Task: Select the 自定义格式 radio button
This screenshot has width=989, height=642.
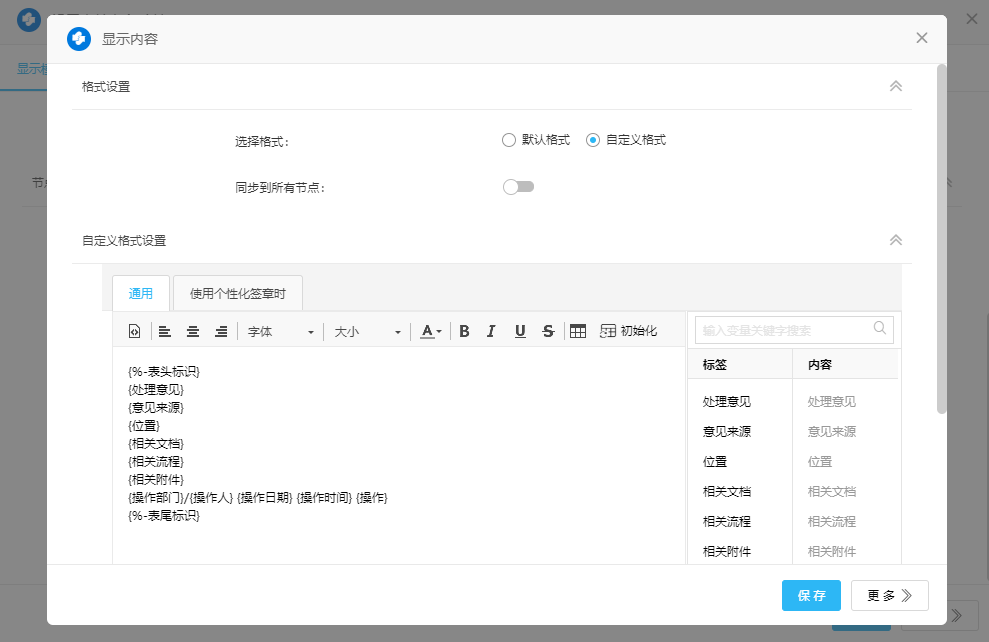Action: point(593,140)
